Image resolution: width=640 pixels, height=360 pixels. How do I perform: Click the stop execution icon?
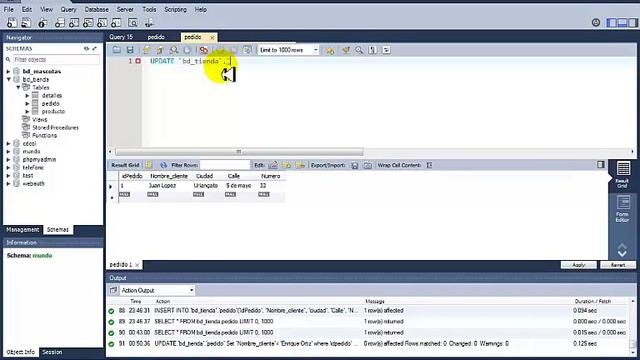click(x=187, y=50)
